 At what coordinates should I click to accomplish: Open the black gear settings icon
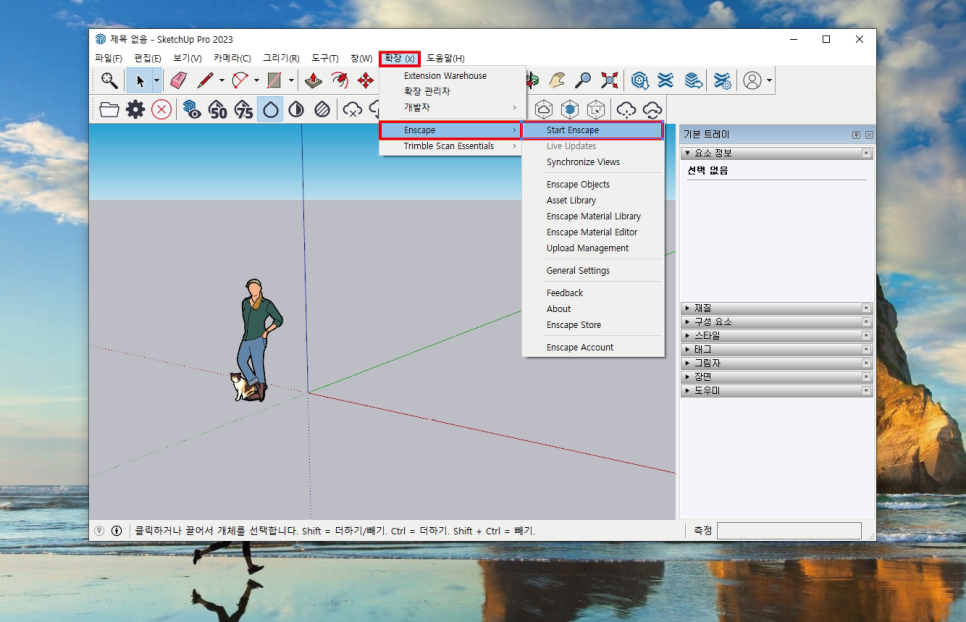tap(135, 110)
